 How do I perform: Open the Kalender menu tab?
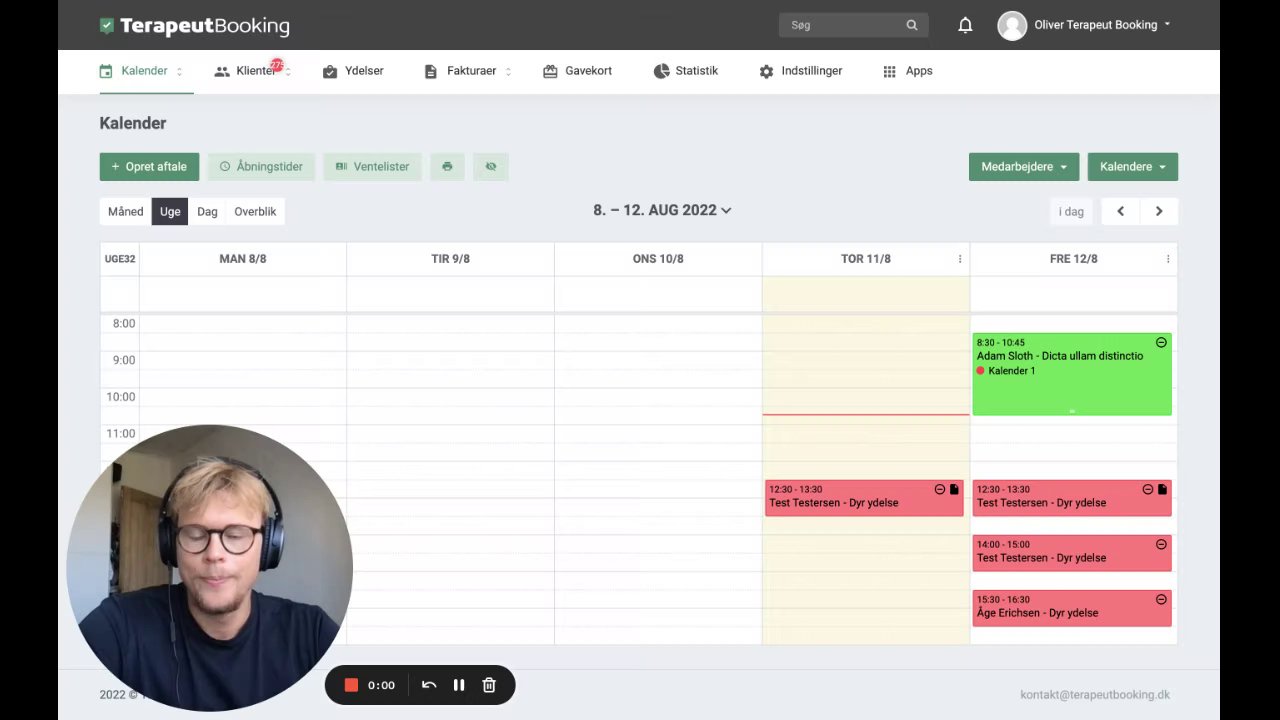coord(144,71)
